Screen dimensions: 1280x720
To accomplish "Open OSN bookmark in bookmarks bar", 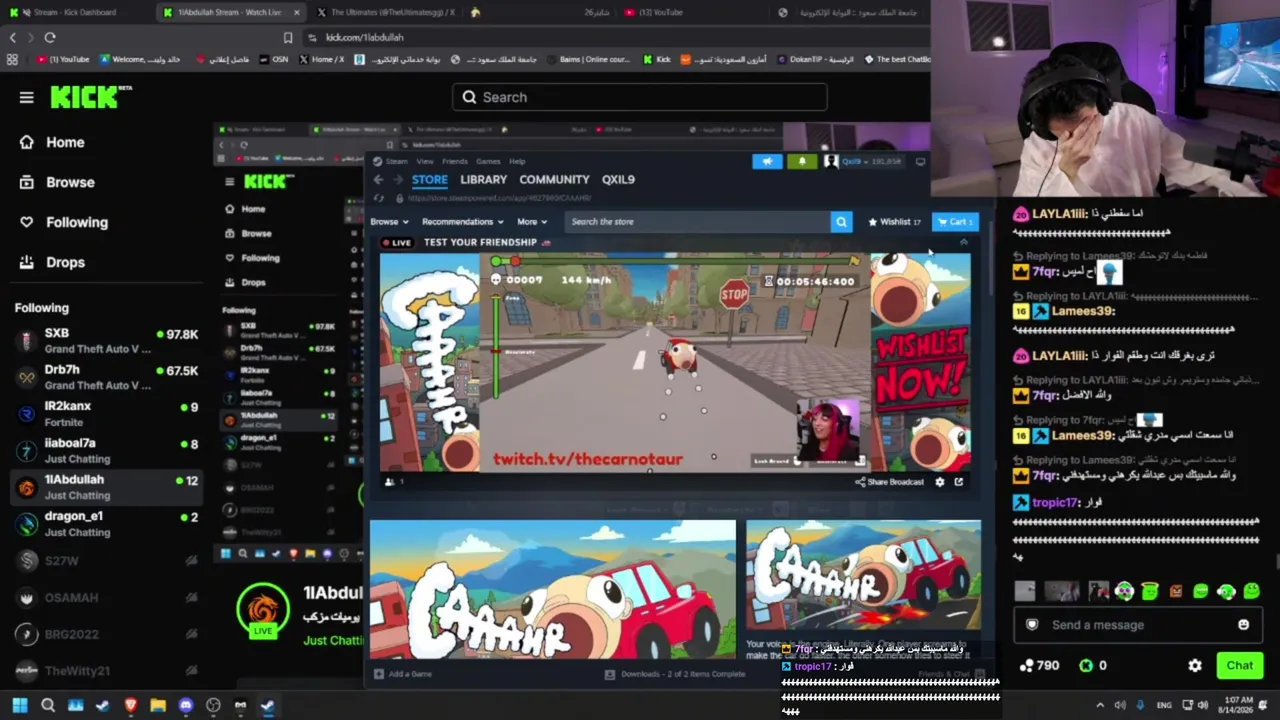I will click(x=273, y=59).
